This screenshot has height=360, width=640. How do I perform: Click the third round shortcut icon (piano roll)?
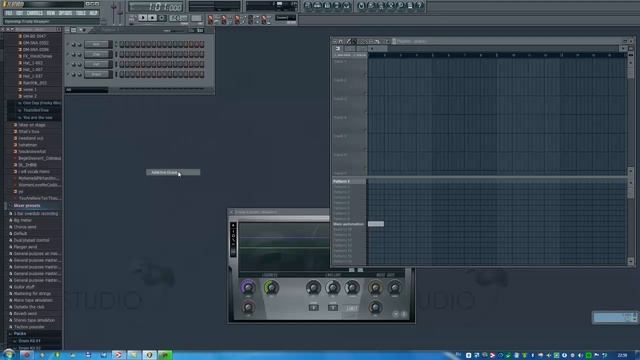(327, 6)
